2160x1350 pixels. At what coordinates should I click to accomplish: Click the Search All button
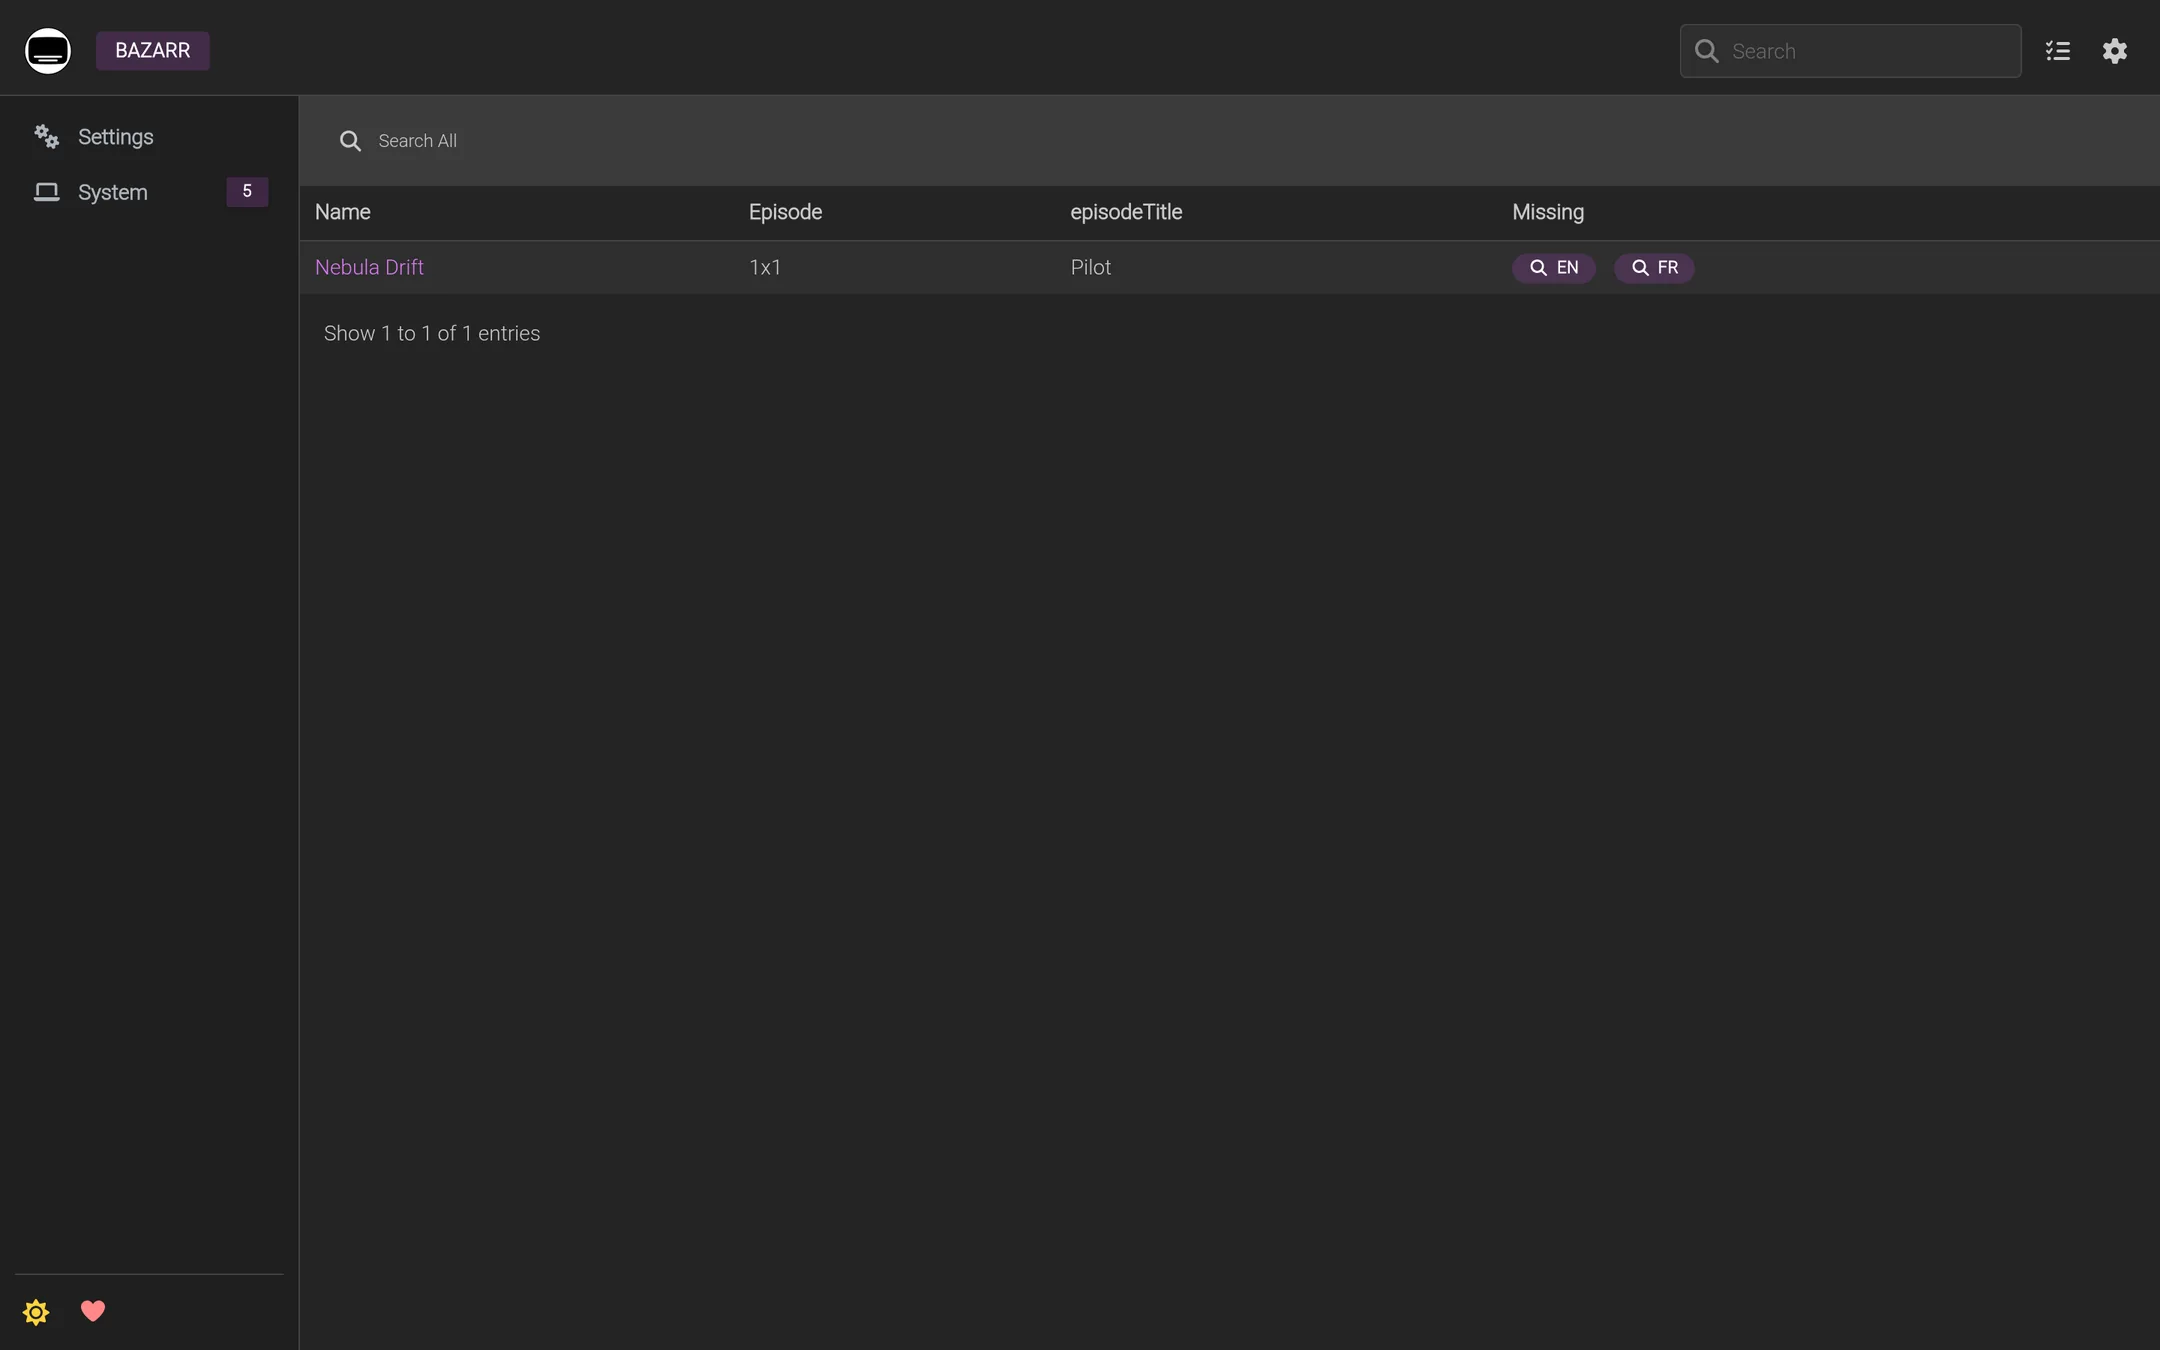(x=398, y=141)
